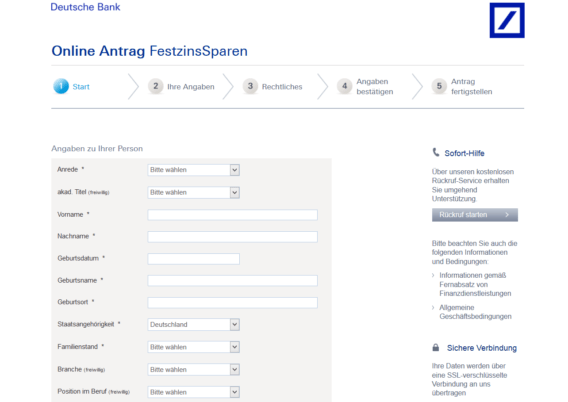Click the phone icon beside Sofort-Hilfe
This screenshot has width=568, height=402.
436,152
